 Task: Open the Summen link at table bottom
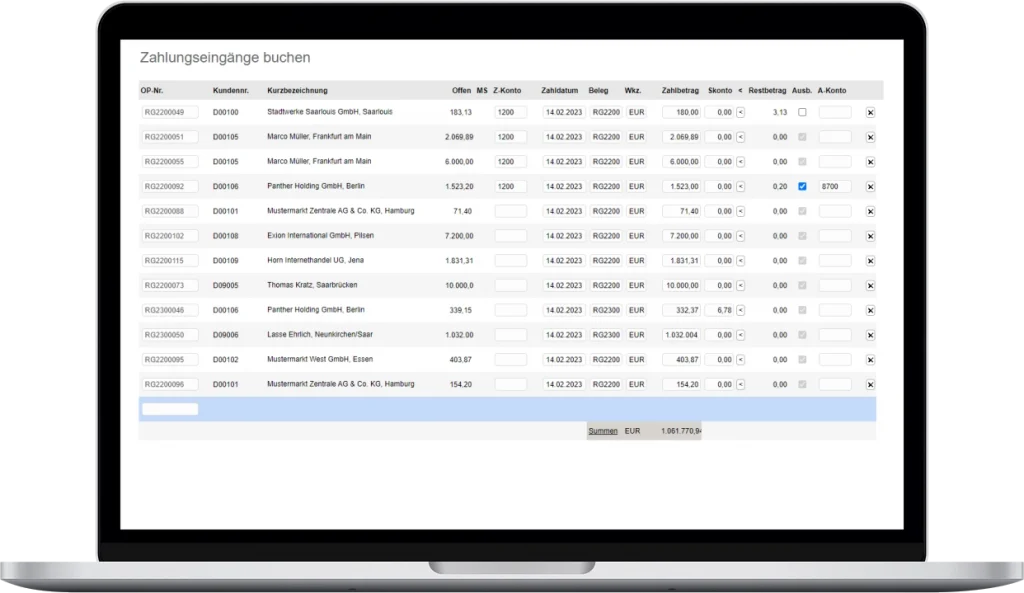(x=603, y=431)
